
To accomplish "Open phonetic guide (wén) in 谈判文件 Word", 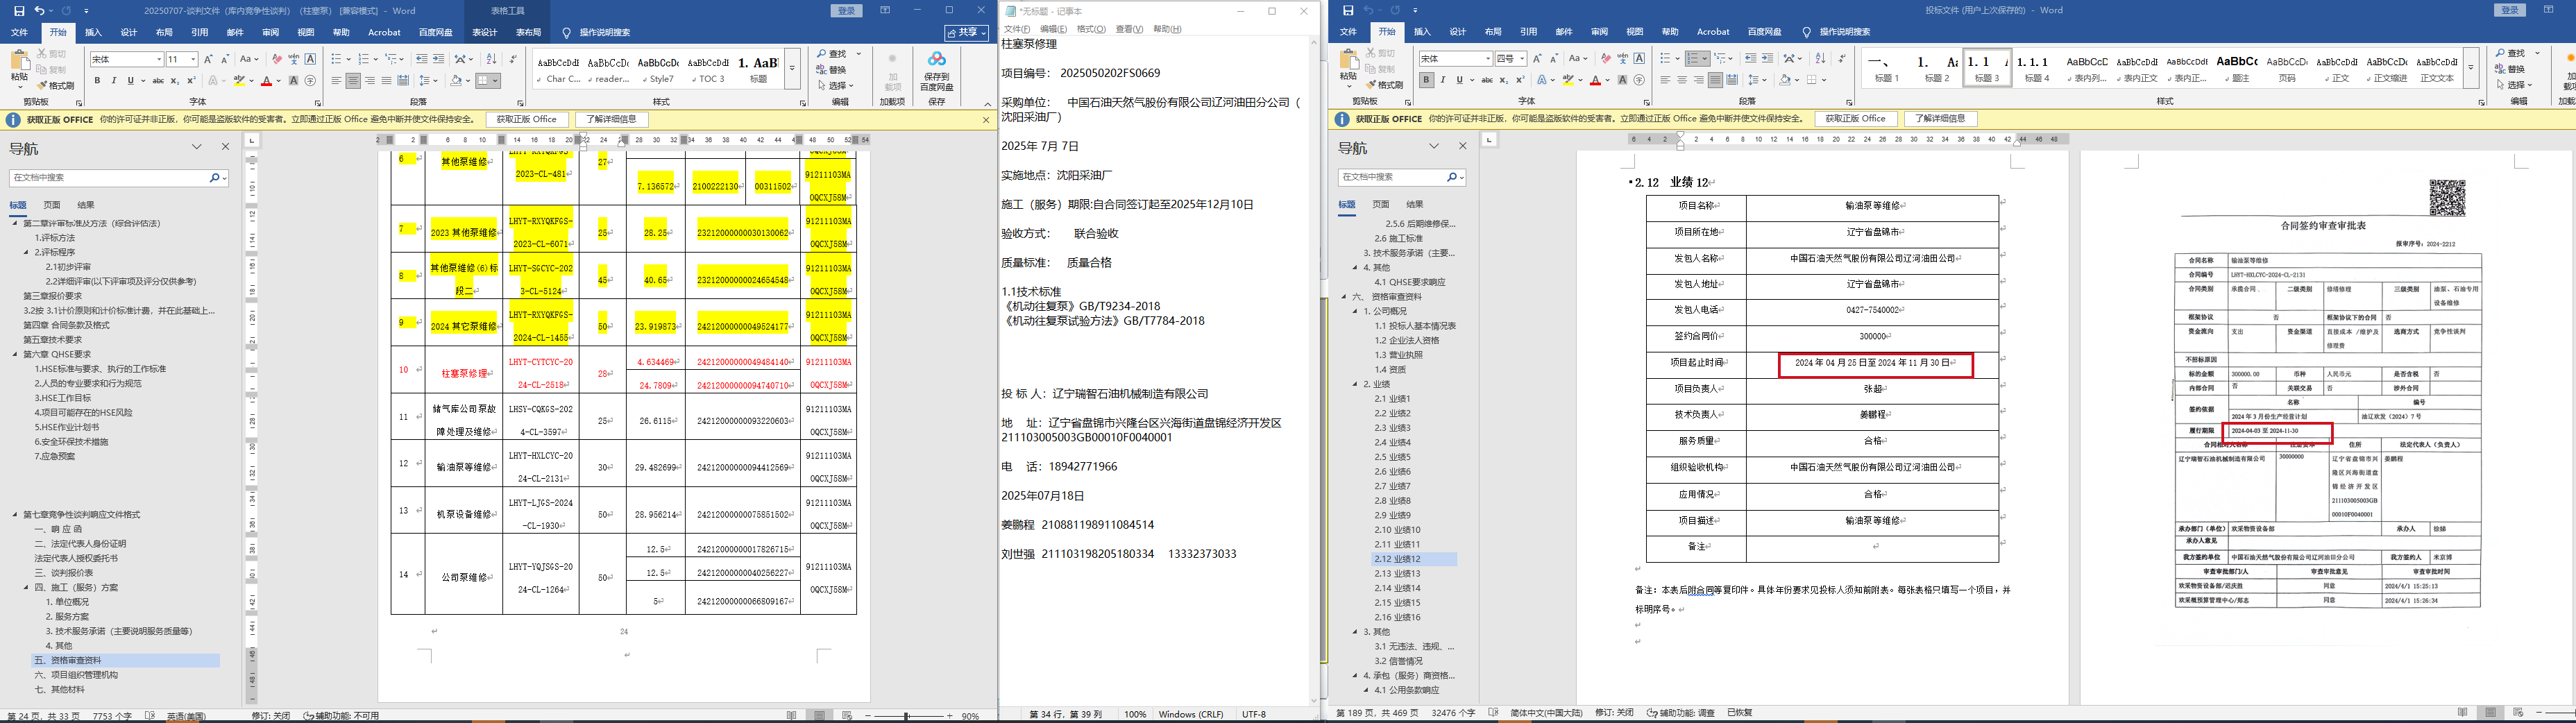I will click(x=294, y=59).
